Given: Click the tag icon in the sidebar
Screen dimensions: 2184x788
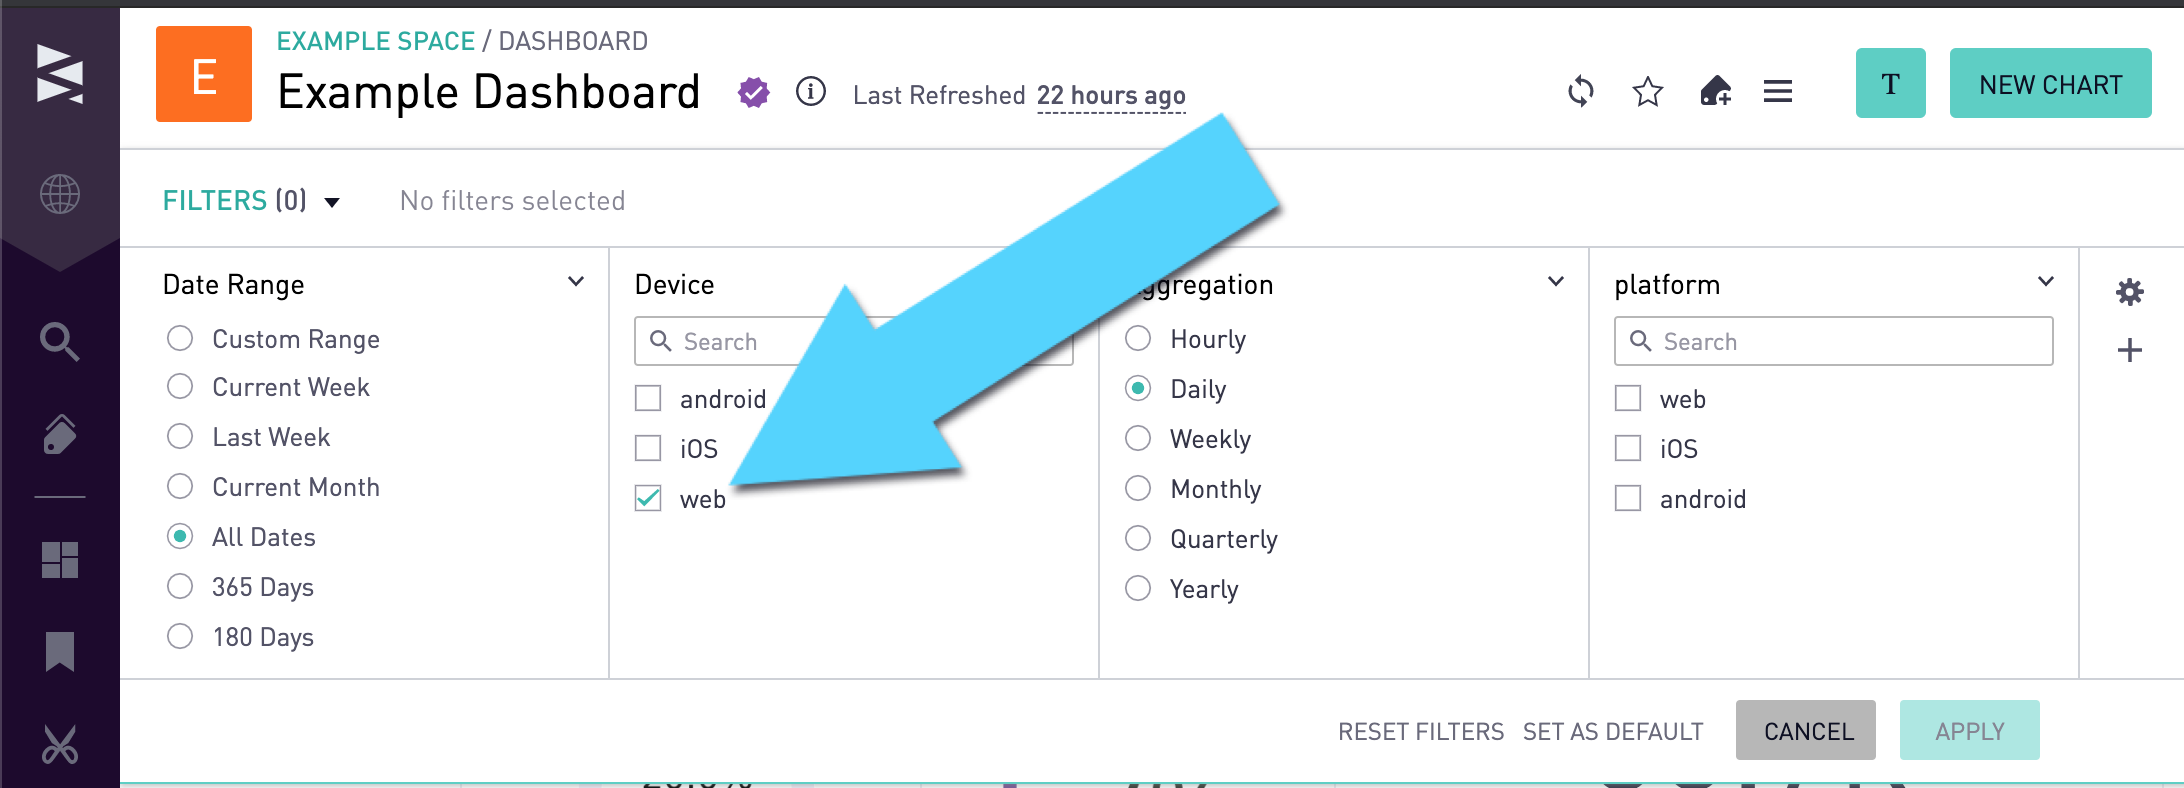Looking at the screenshot, I should (60, 434).
